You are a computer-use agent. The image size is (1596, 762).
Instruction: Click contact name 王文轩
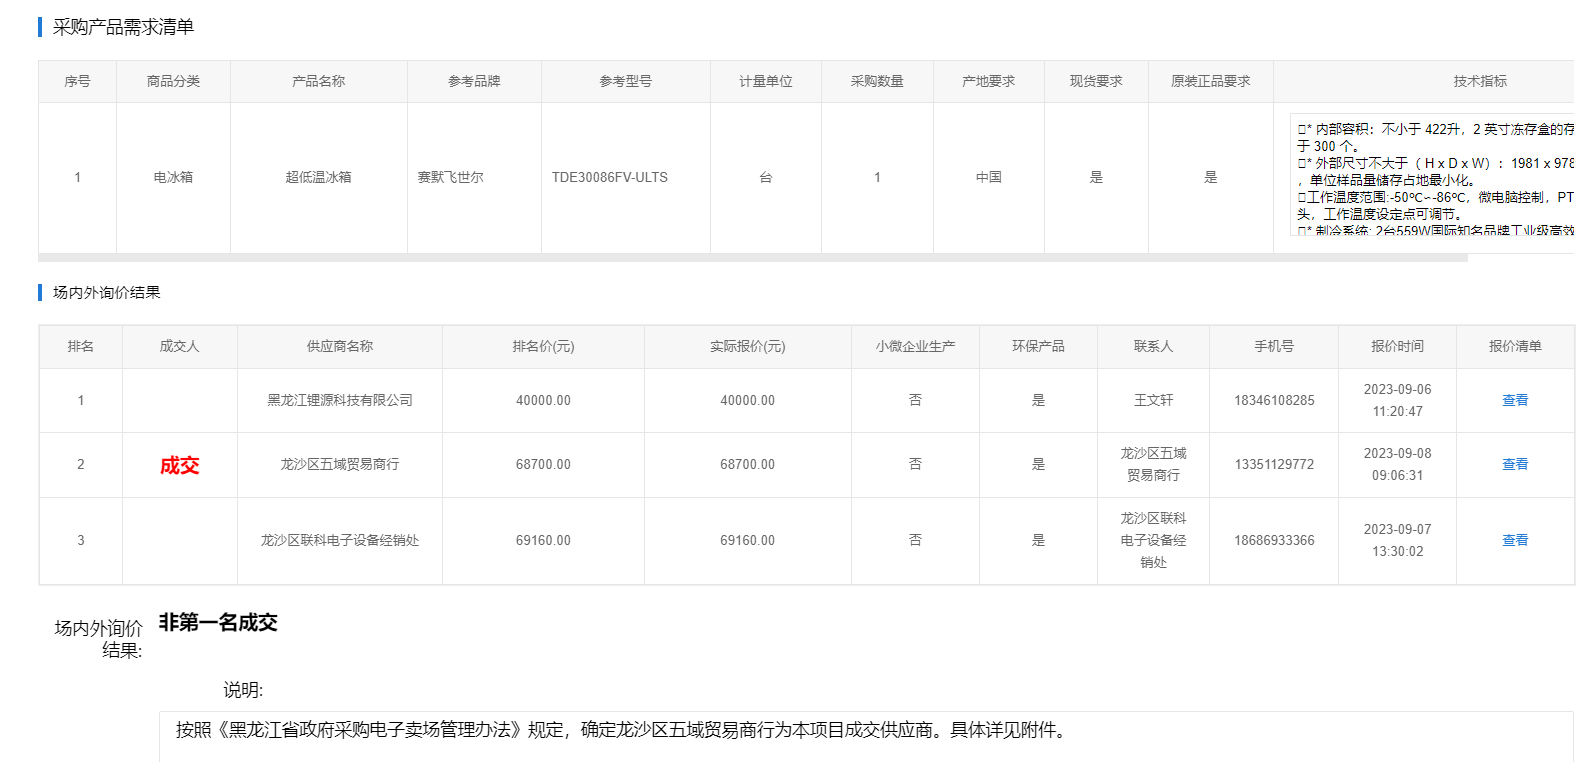pyautogui.click(x=1152, y=400)
